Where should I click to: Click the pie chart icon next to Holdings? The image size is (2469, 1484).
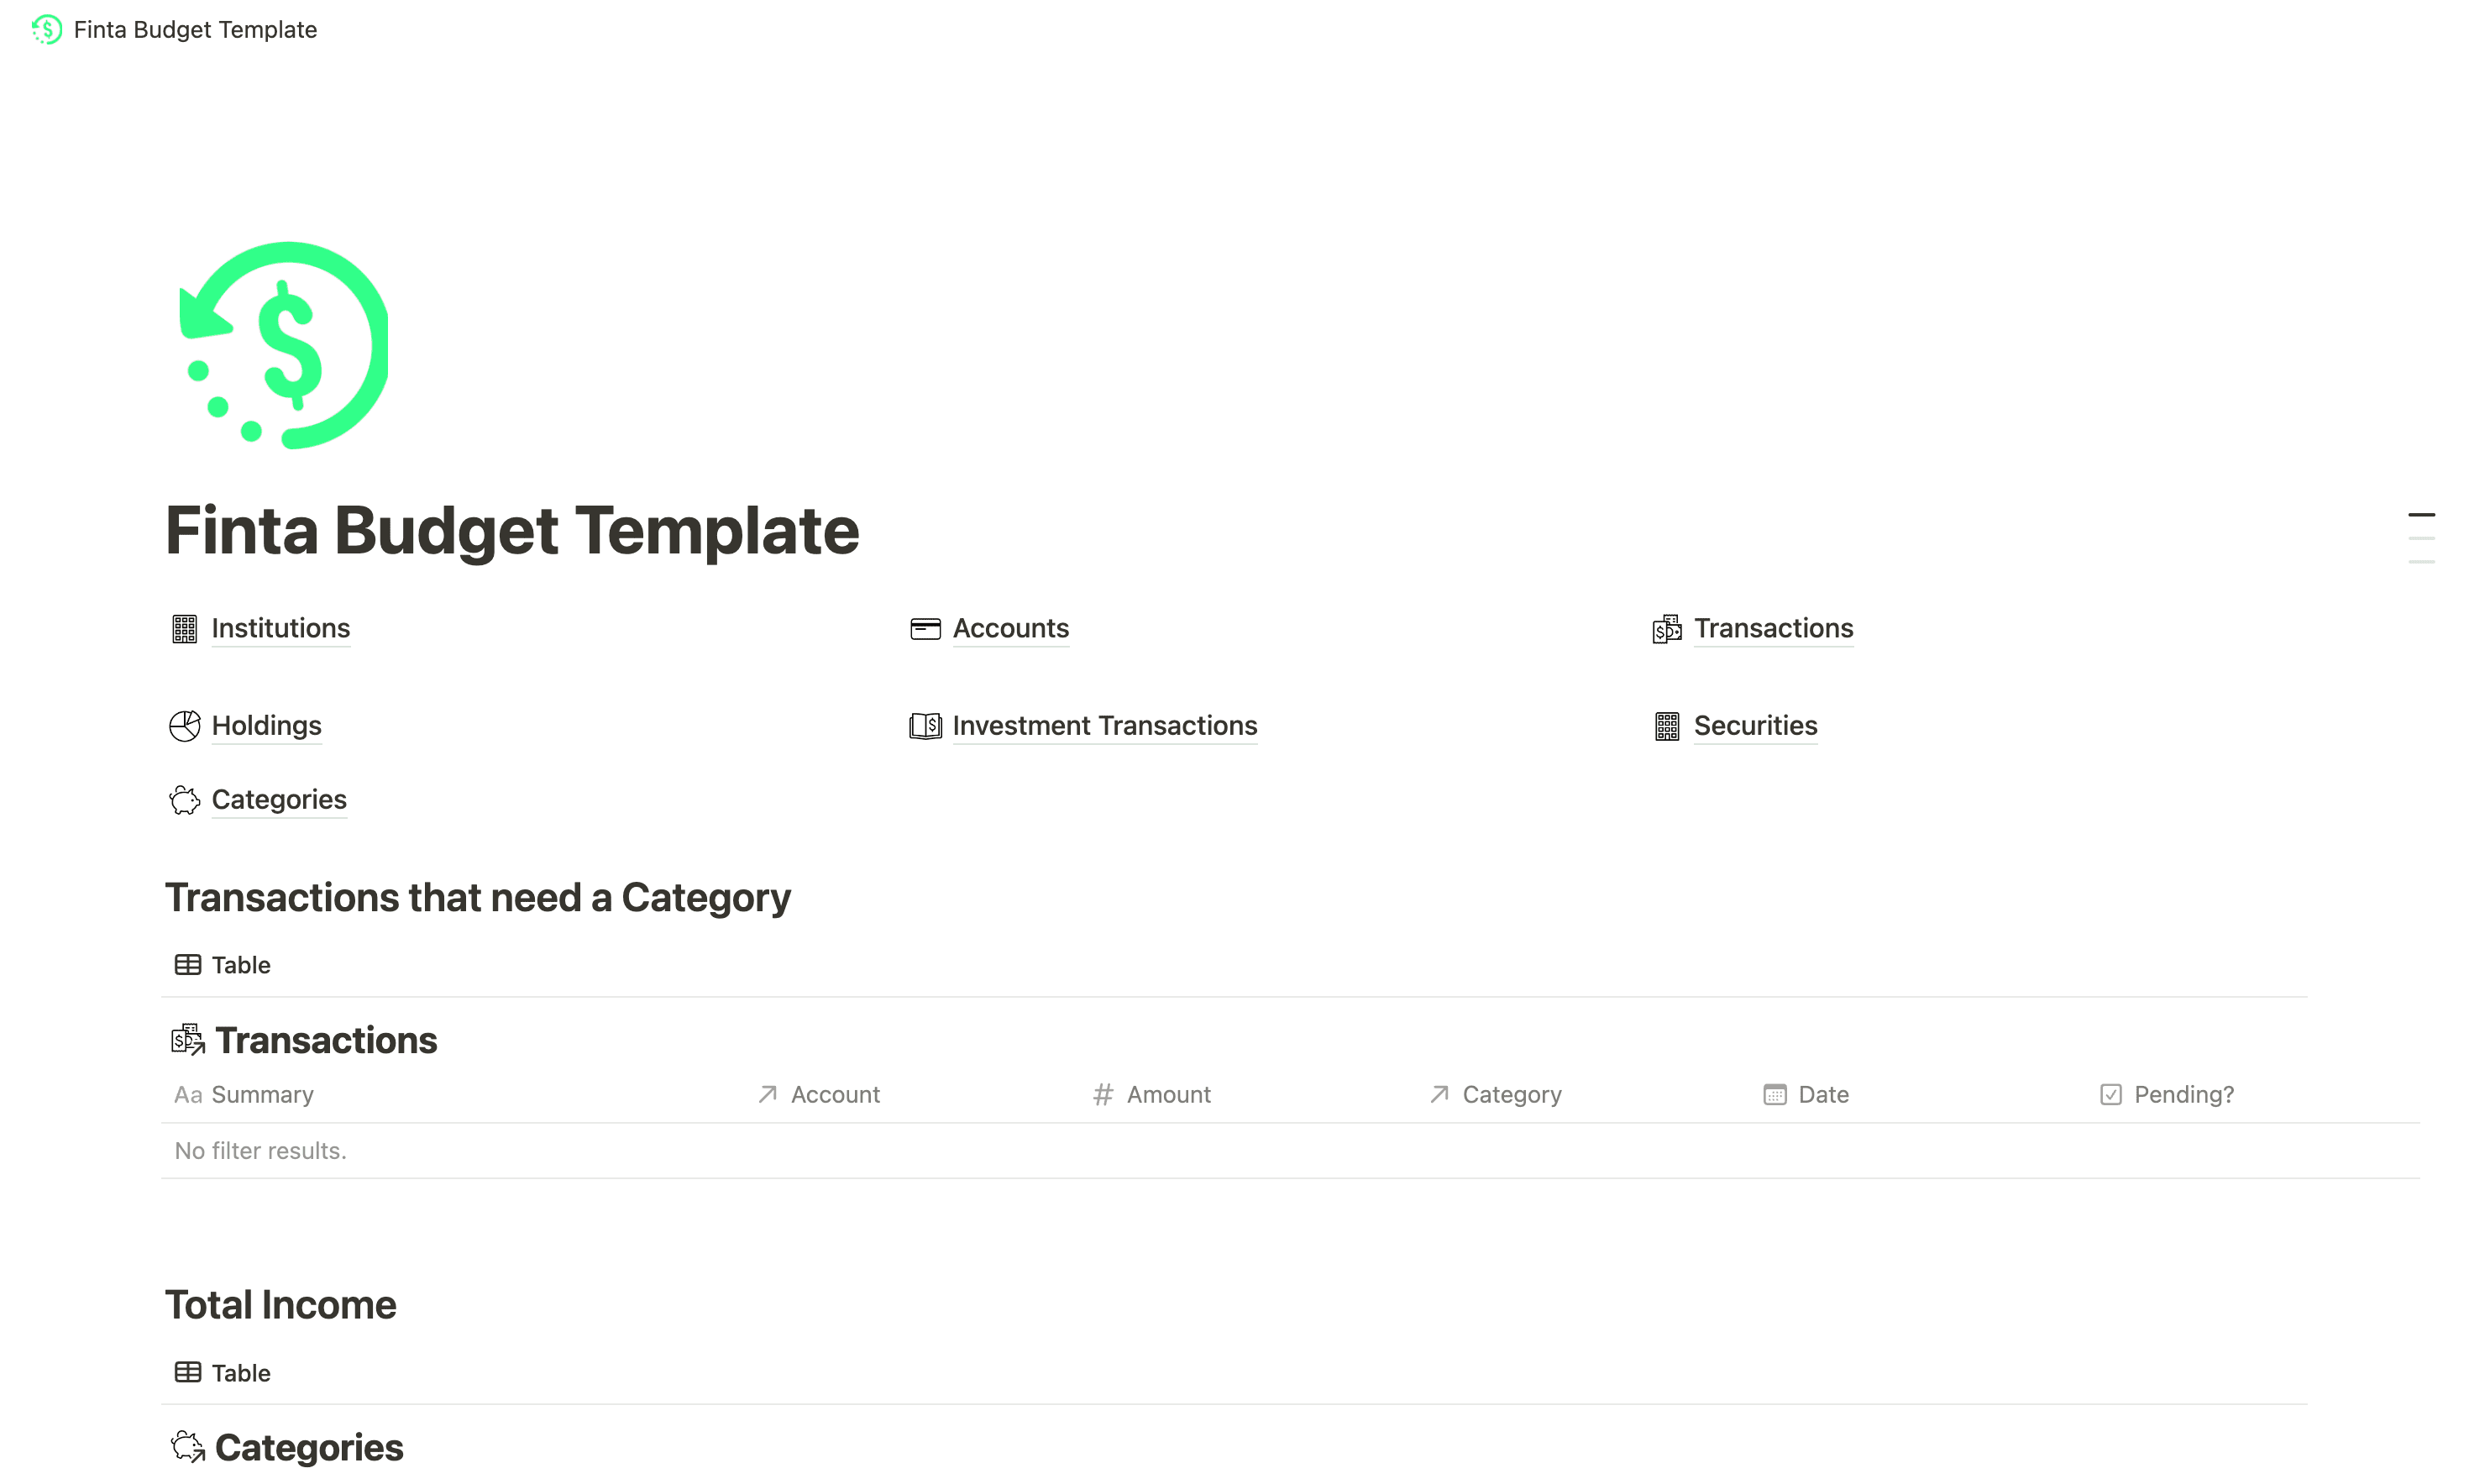(185, 726)
